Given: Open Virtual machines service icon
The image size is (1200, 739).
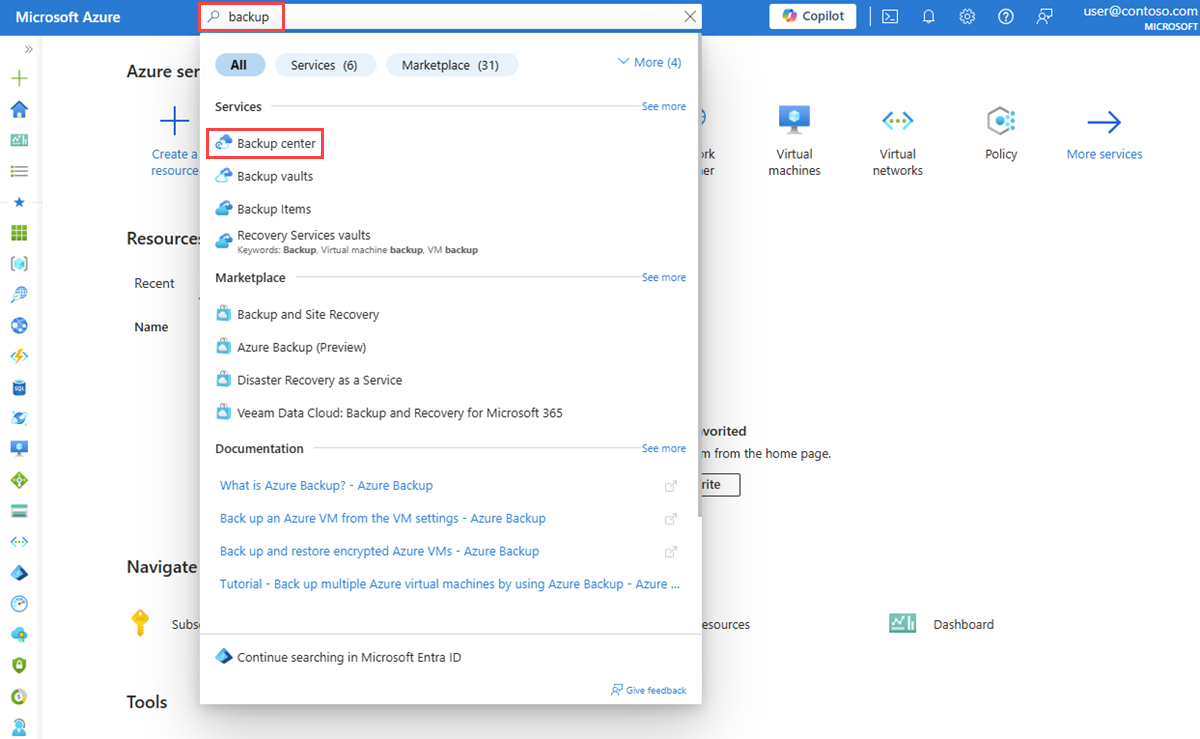Looking at the screenshot, I should tap(794, 119).
